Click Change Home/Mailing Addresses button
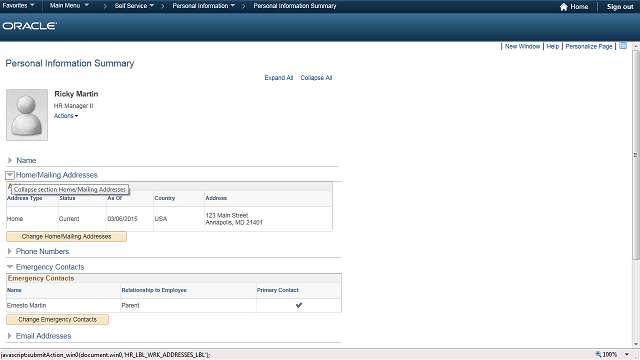This screenshot has height=360, width=640. 66,236
